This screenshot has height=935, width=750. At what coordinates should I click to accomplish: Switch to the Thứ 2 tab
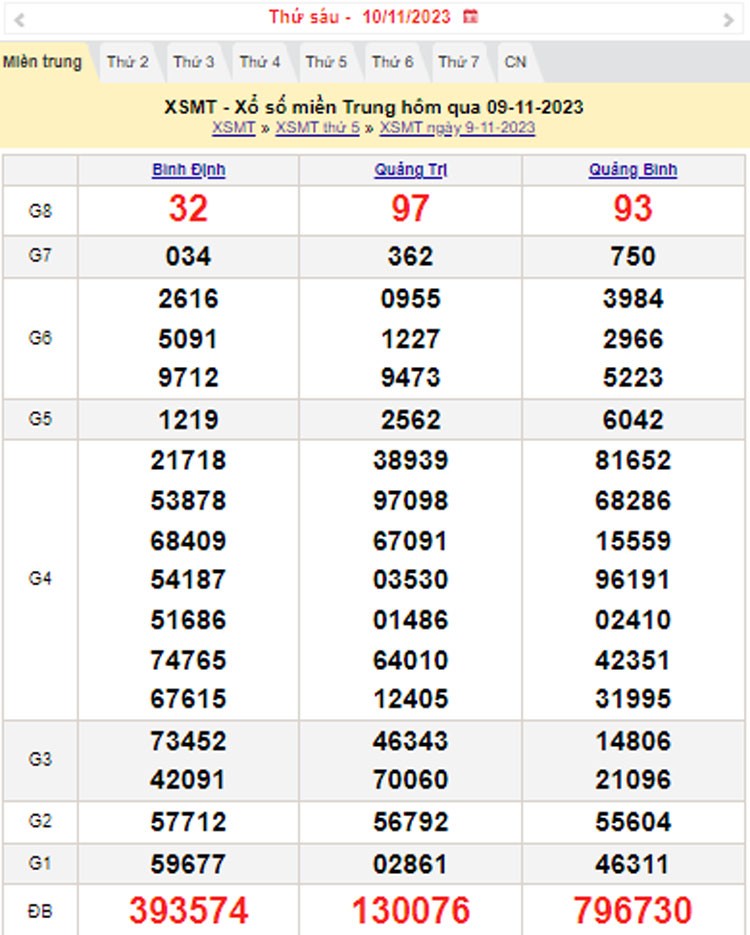(128, 62)
